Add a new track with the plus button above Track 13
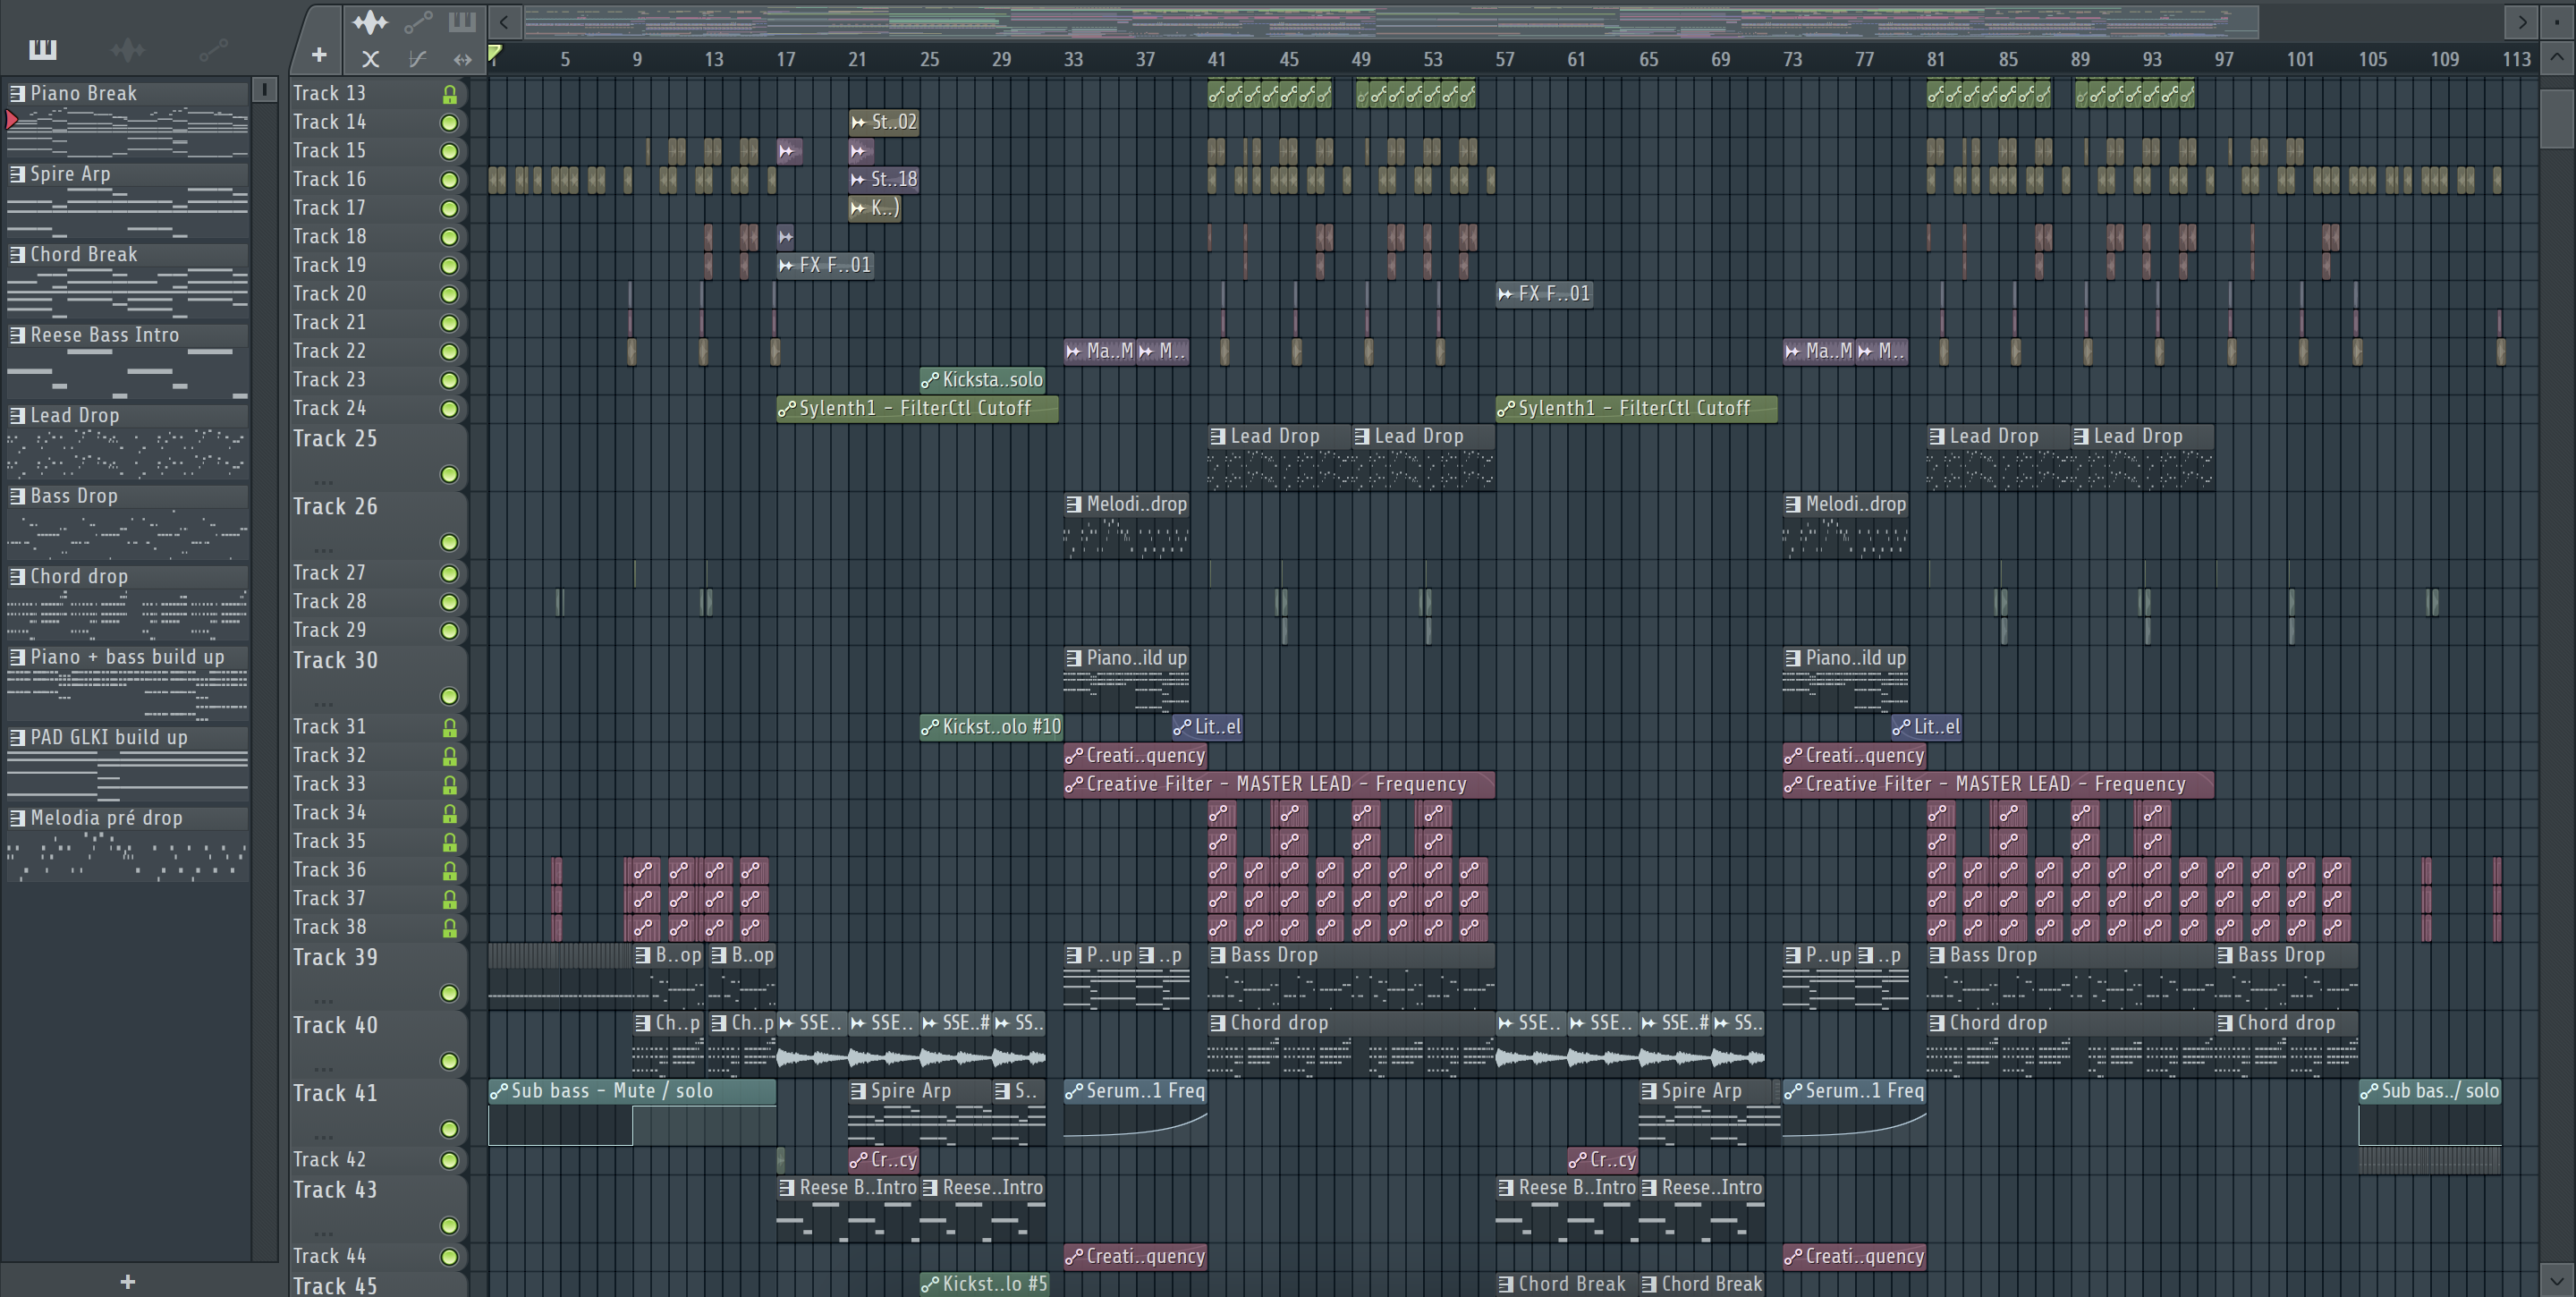Image resolution: width=2576 pixels, height=1297 pixels. (319, 55)
